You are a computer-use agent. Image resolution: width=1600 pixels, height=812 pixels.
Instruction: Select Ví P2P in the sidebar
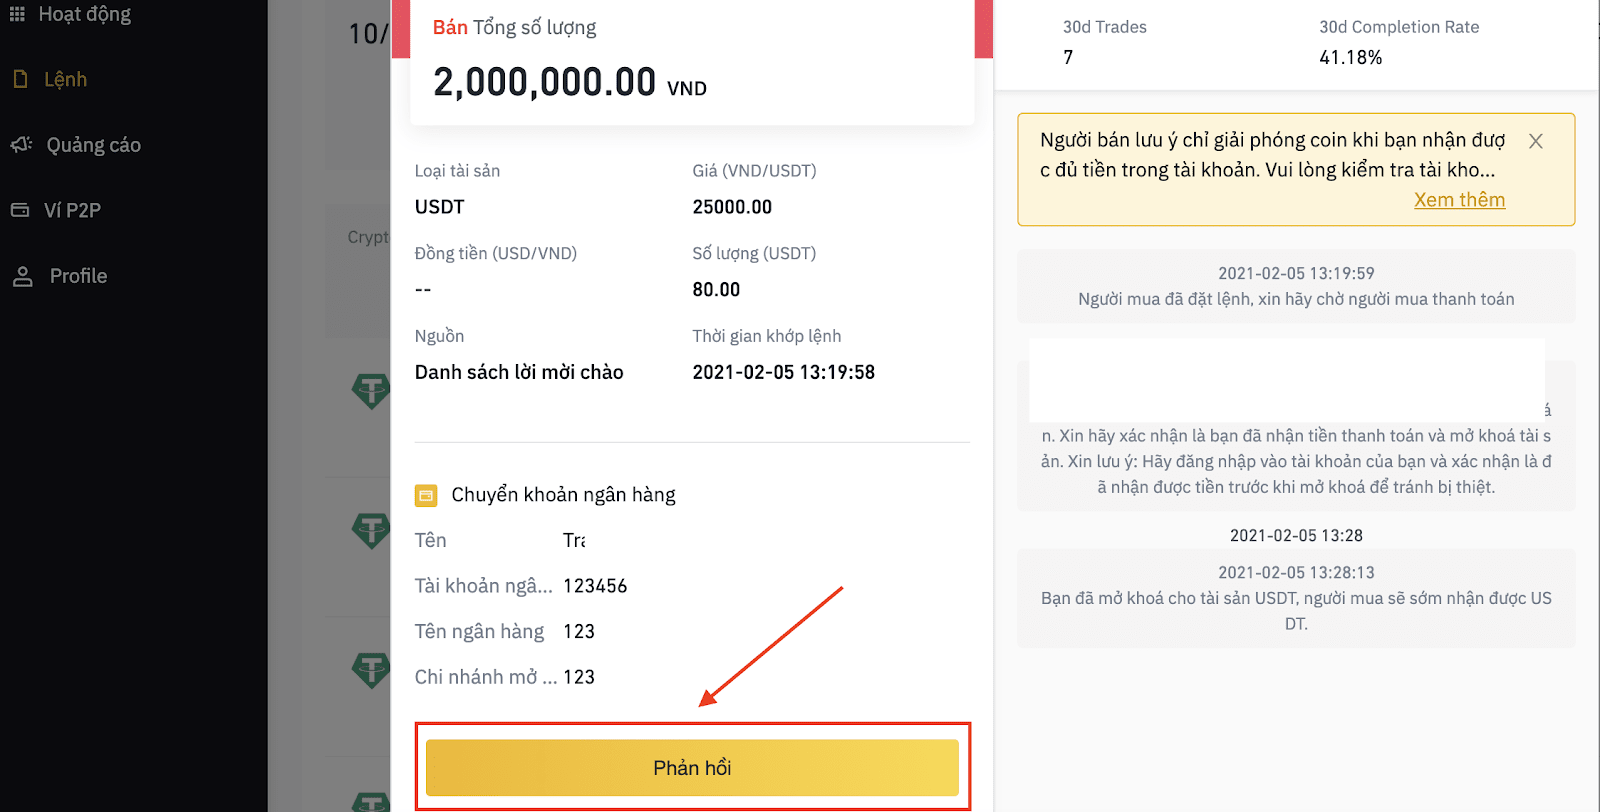(x=72, y=210)
